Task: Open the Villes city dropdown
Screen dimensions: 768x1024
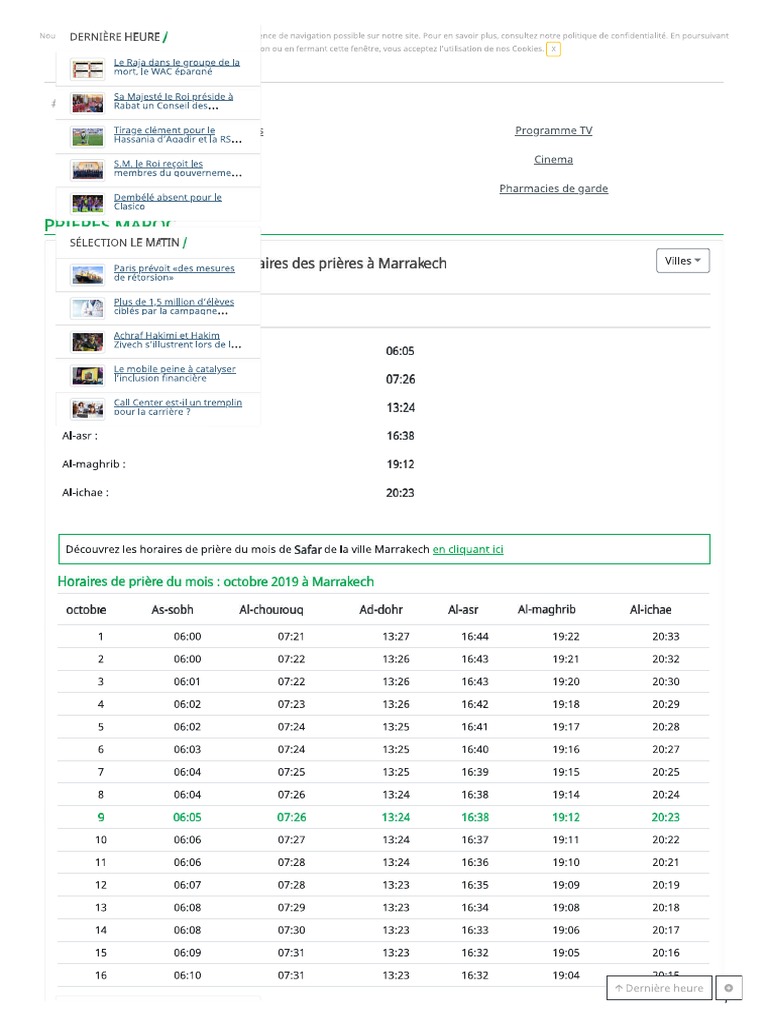Action: point(682,261)
